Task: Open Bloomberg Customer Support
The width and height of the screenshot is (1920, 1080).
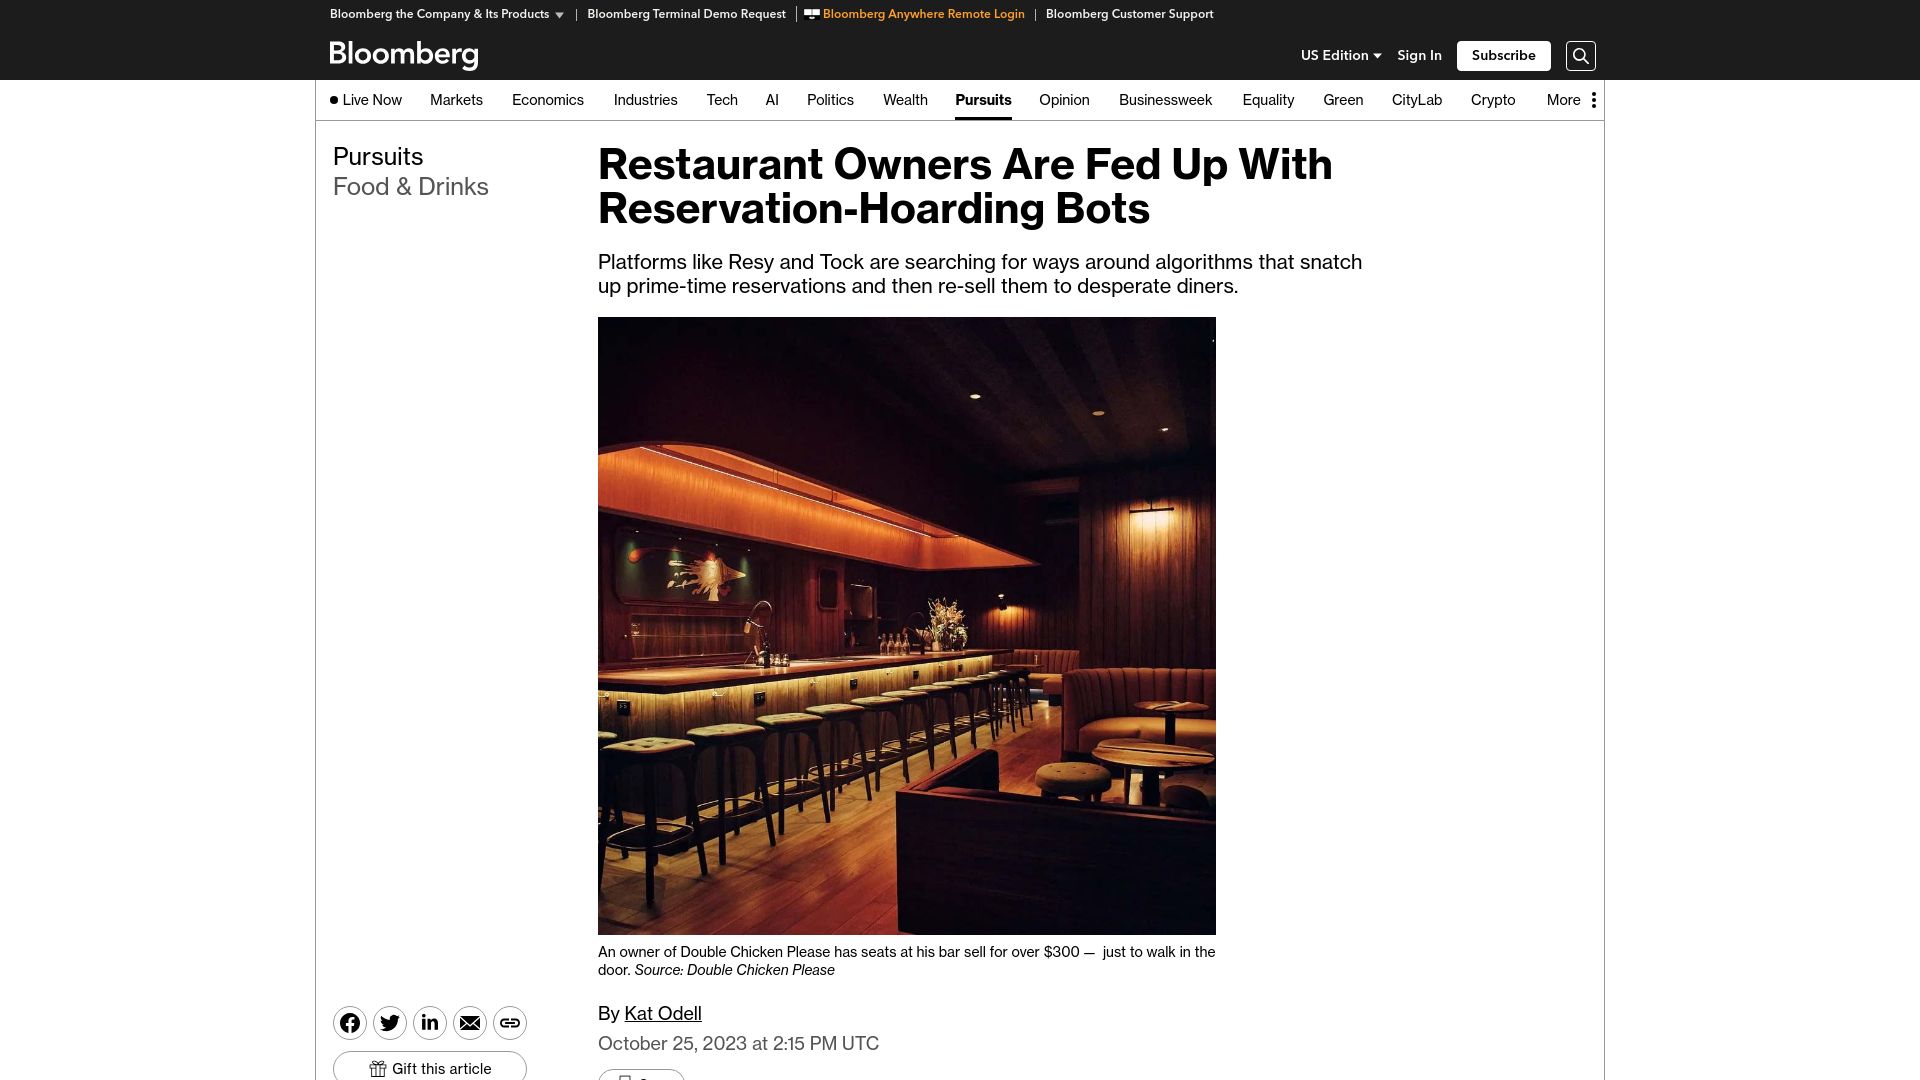Action: [x=1129, y=14]
